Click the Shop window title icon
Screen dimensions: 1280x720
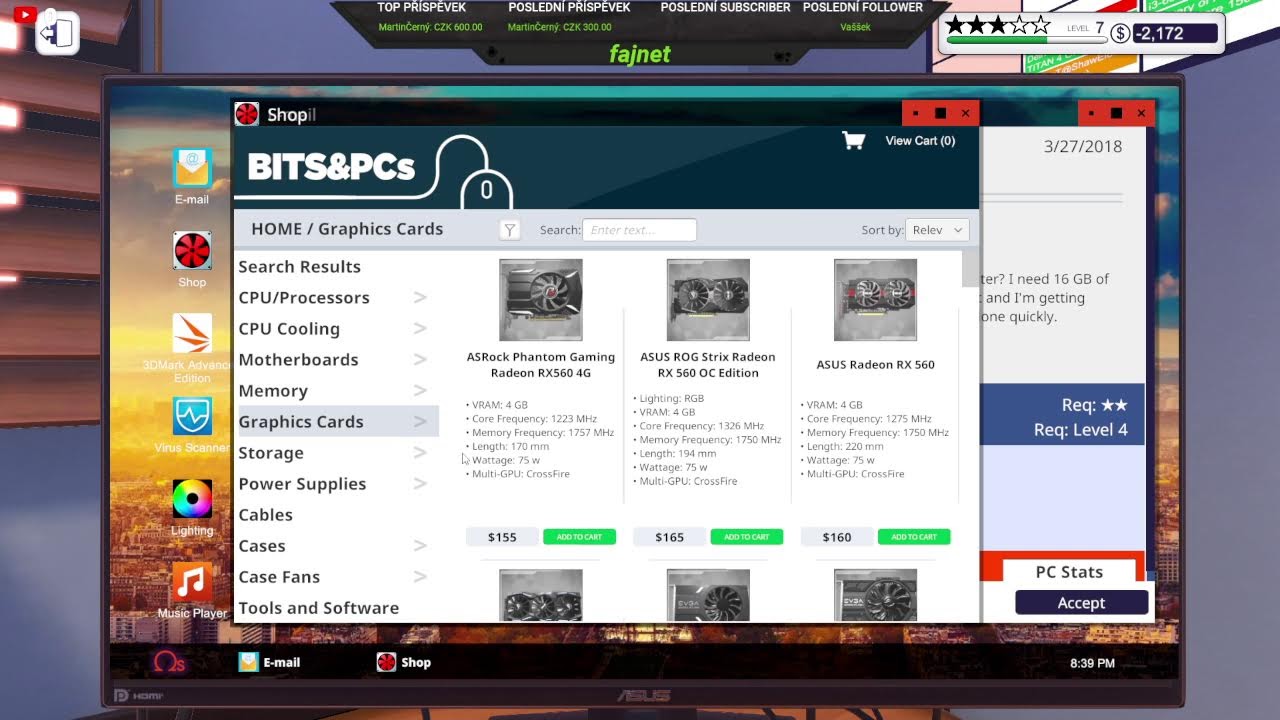(x=247, y=114)
